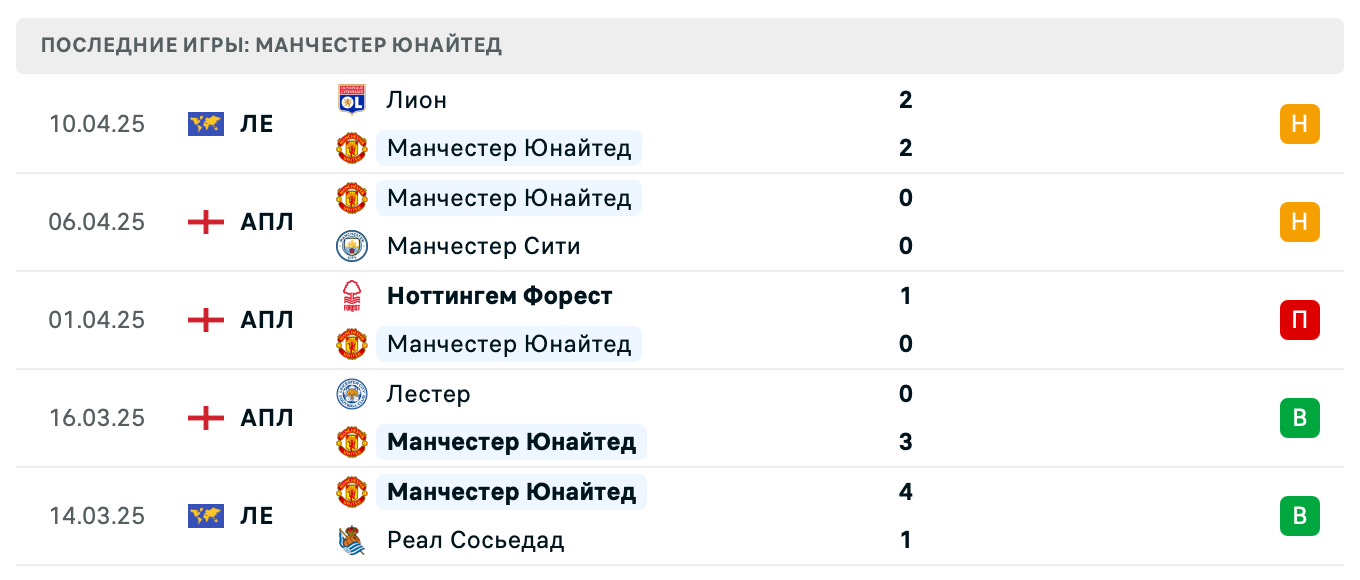
Task: Click the header ПОСЛЕДНИЕ ИГРЫ: МАНЧЕСТЕР ЮНАЙТЕД
Action: click(x=270, y=45)
